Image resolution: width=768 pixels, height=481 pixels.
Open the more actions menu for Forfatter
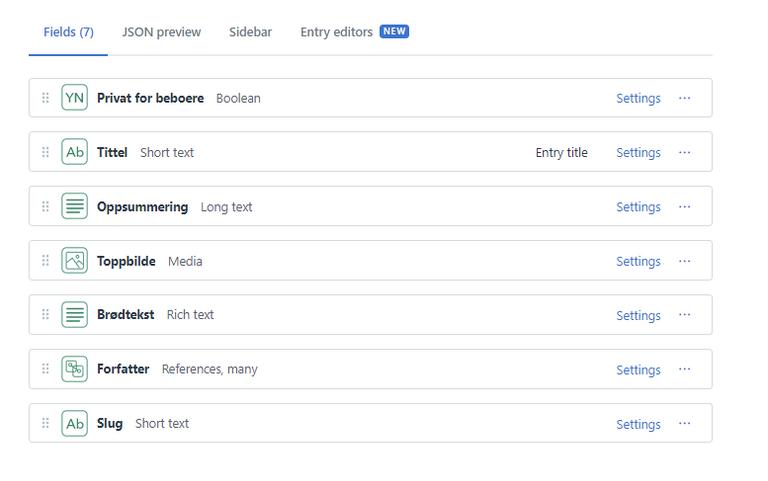click(x=685, y=369)
